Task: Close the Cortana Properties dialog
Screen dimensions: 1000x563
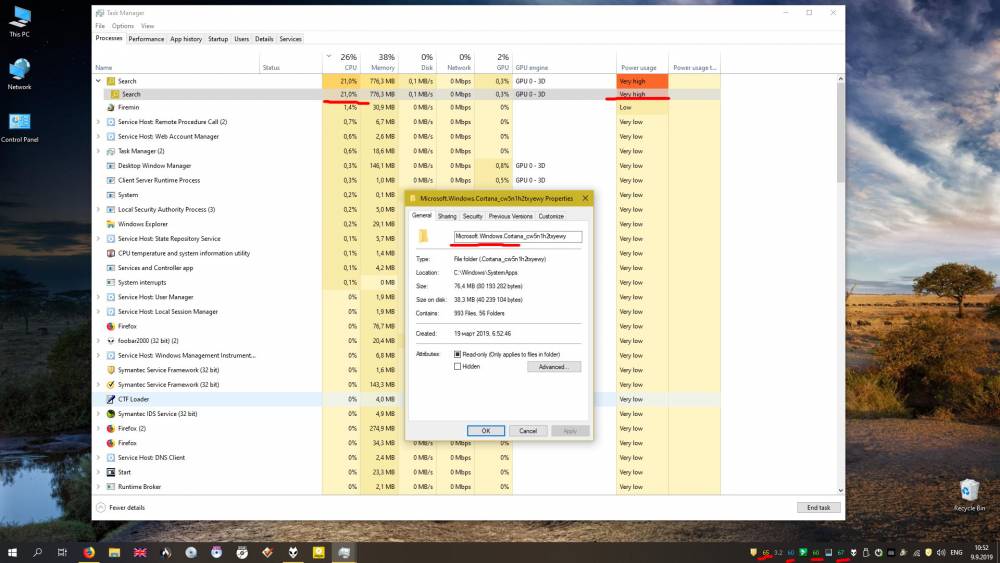Action: (x=585, y=198)
